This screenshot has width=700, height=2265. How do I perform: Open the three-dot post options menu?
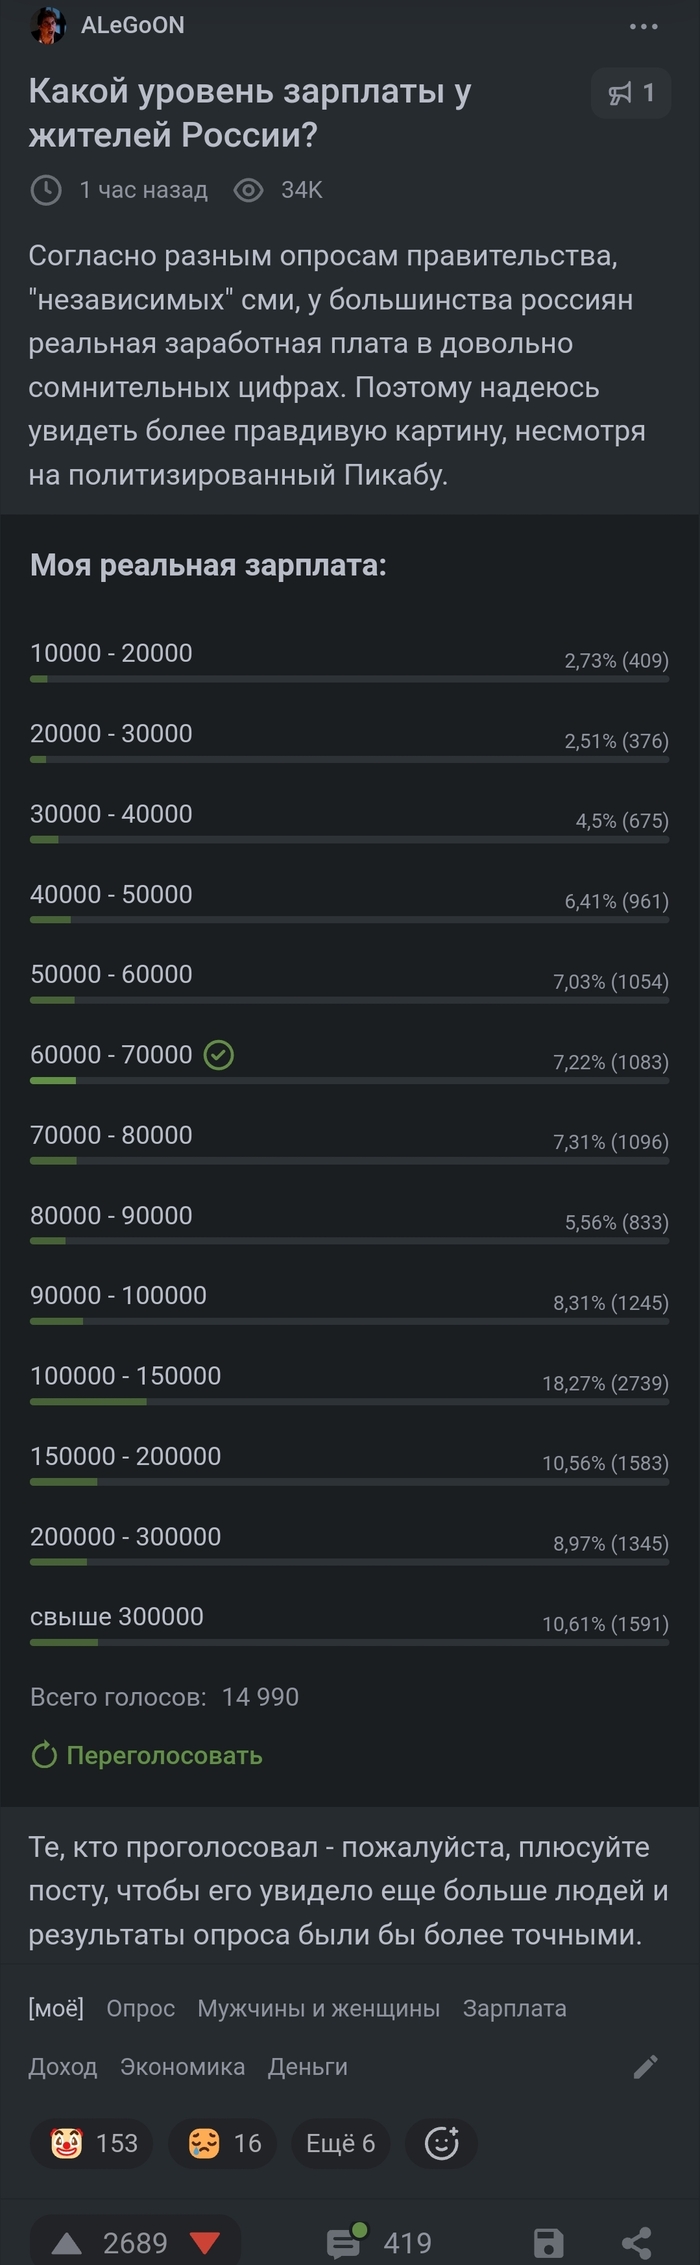pyautogui.click(x=644, y=26)
